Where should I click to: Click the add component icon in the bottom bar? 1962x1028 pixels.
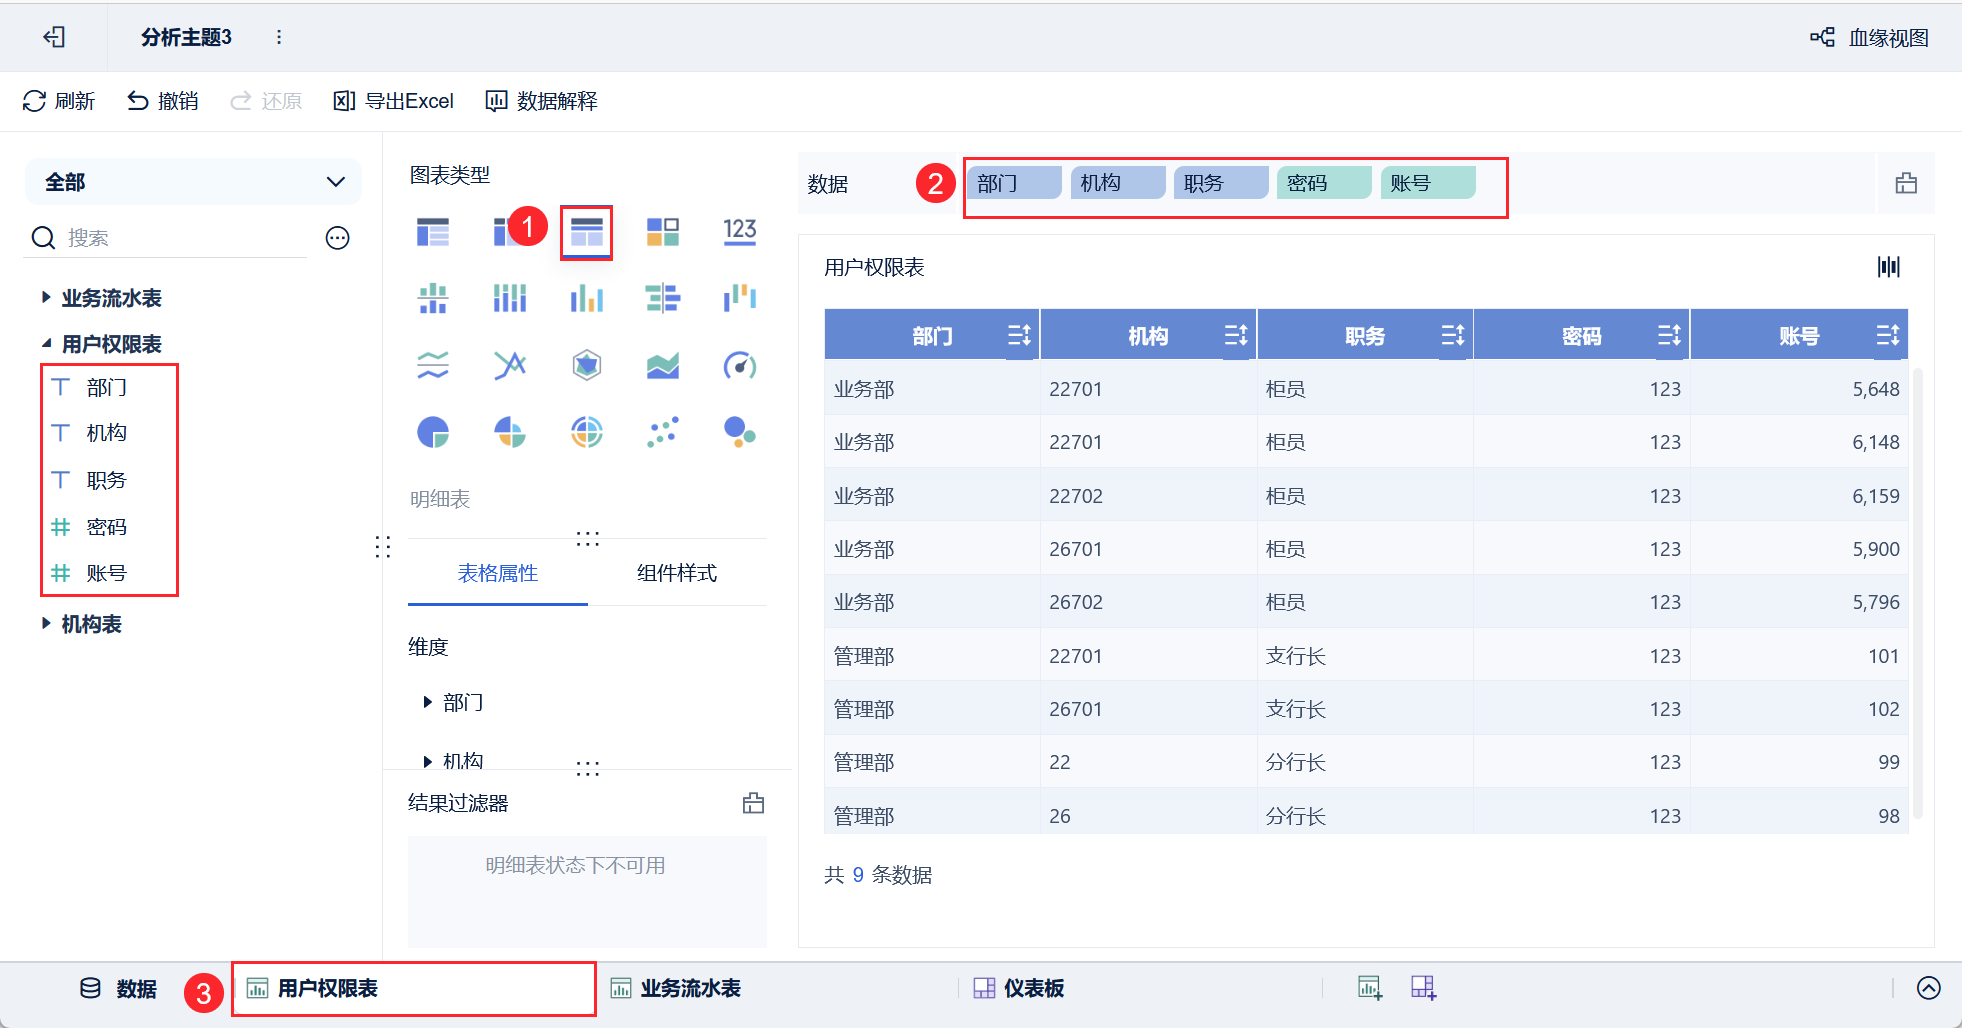click(x=1370, y=988)
